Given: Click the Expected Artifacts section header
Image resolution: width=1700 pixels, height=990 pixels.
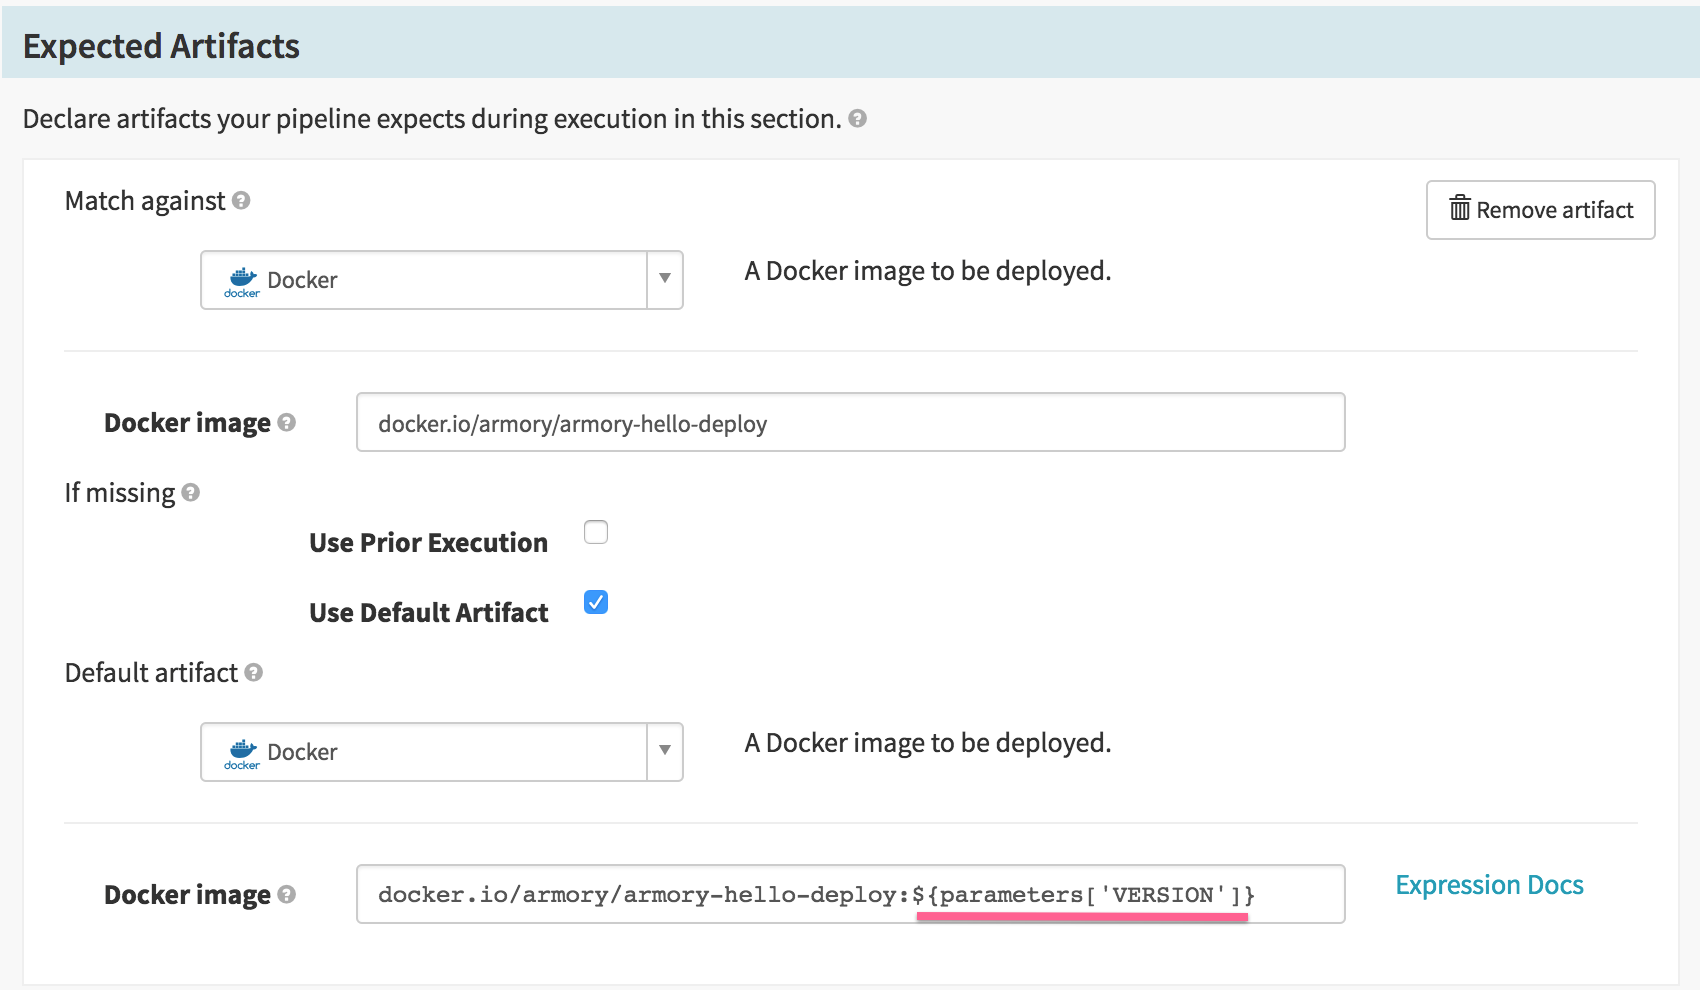Looking at the screenshot, I should (x=161, y=46).
